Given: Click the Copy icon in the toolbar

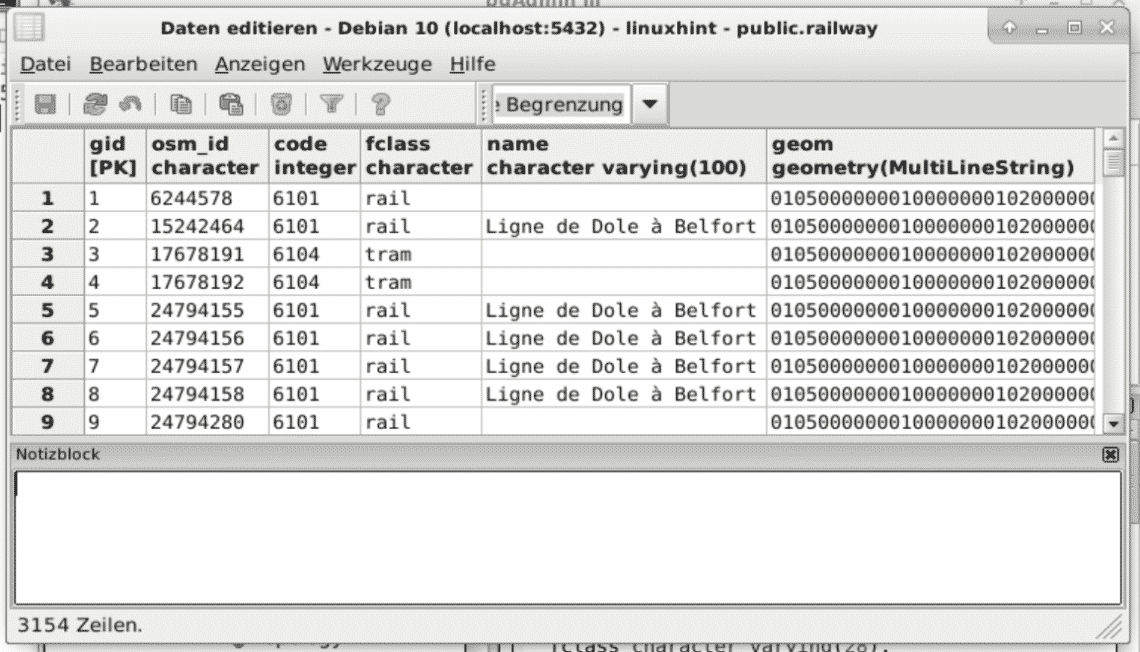Looking at the screenshot, I should tap(180, 105).
